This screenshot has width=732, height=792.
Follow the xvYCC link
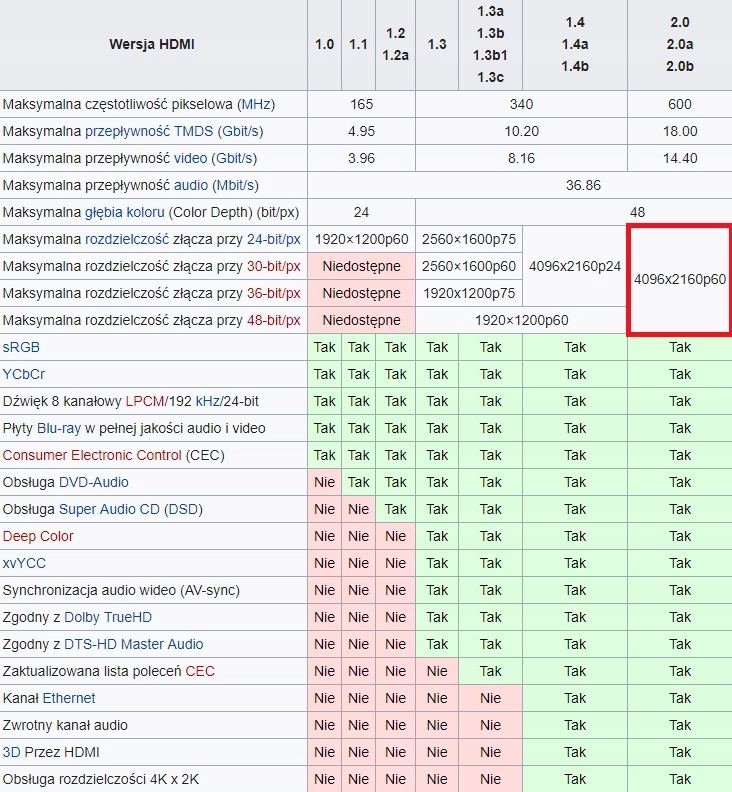pyautogui.click(x=24, y=563)
